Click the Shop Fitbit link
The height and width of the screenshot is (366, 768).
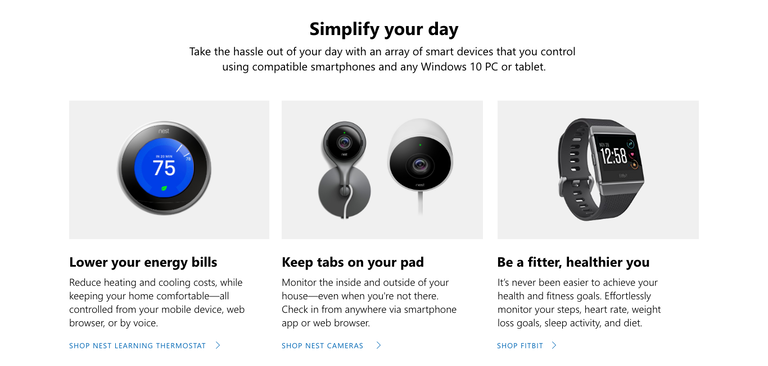coord(520,345)
